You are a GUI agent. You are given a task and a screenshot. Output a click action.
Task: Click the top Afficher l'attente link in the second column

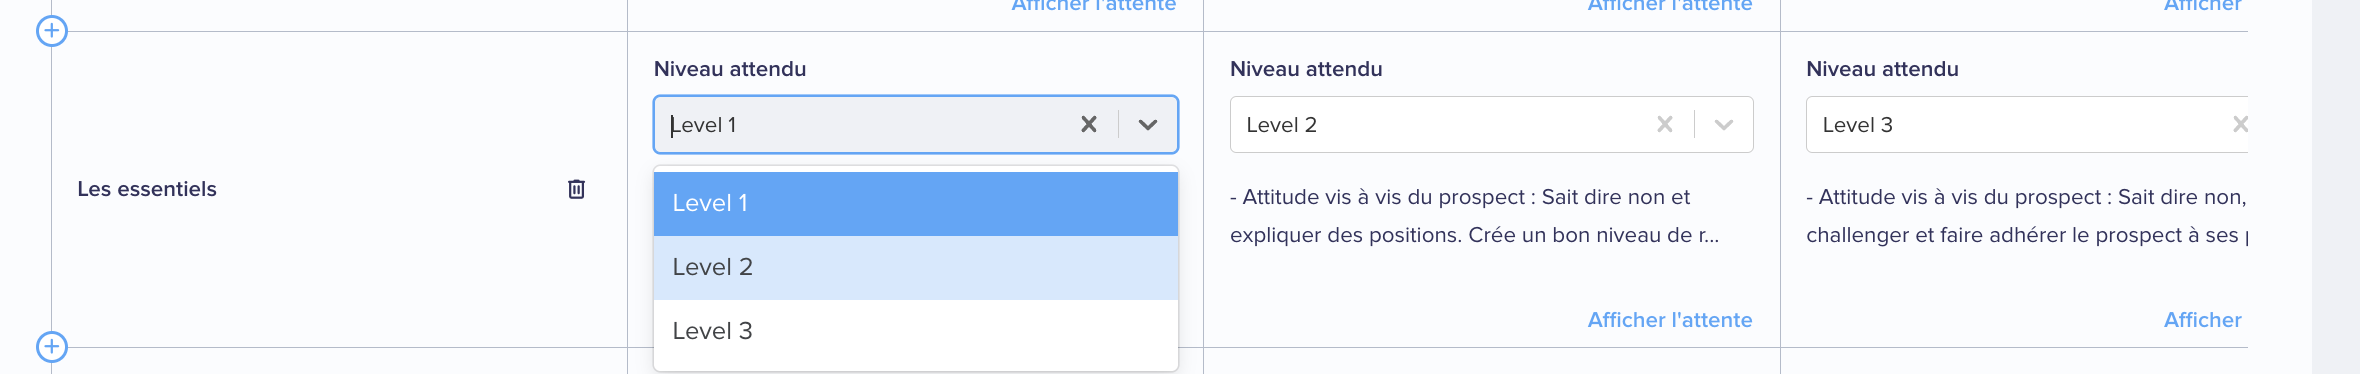pos(1670,6)
